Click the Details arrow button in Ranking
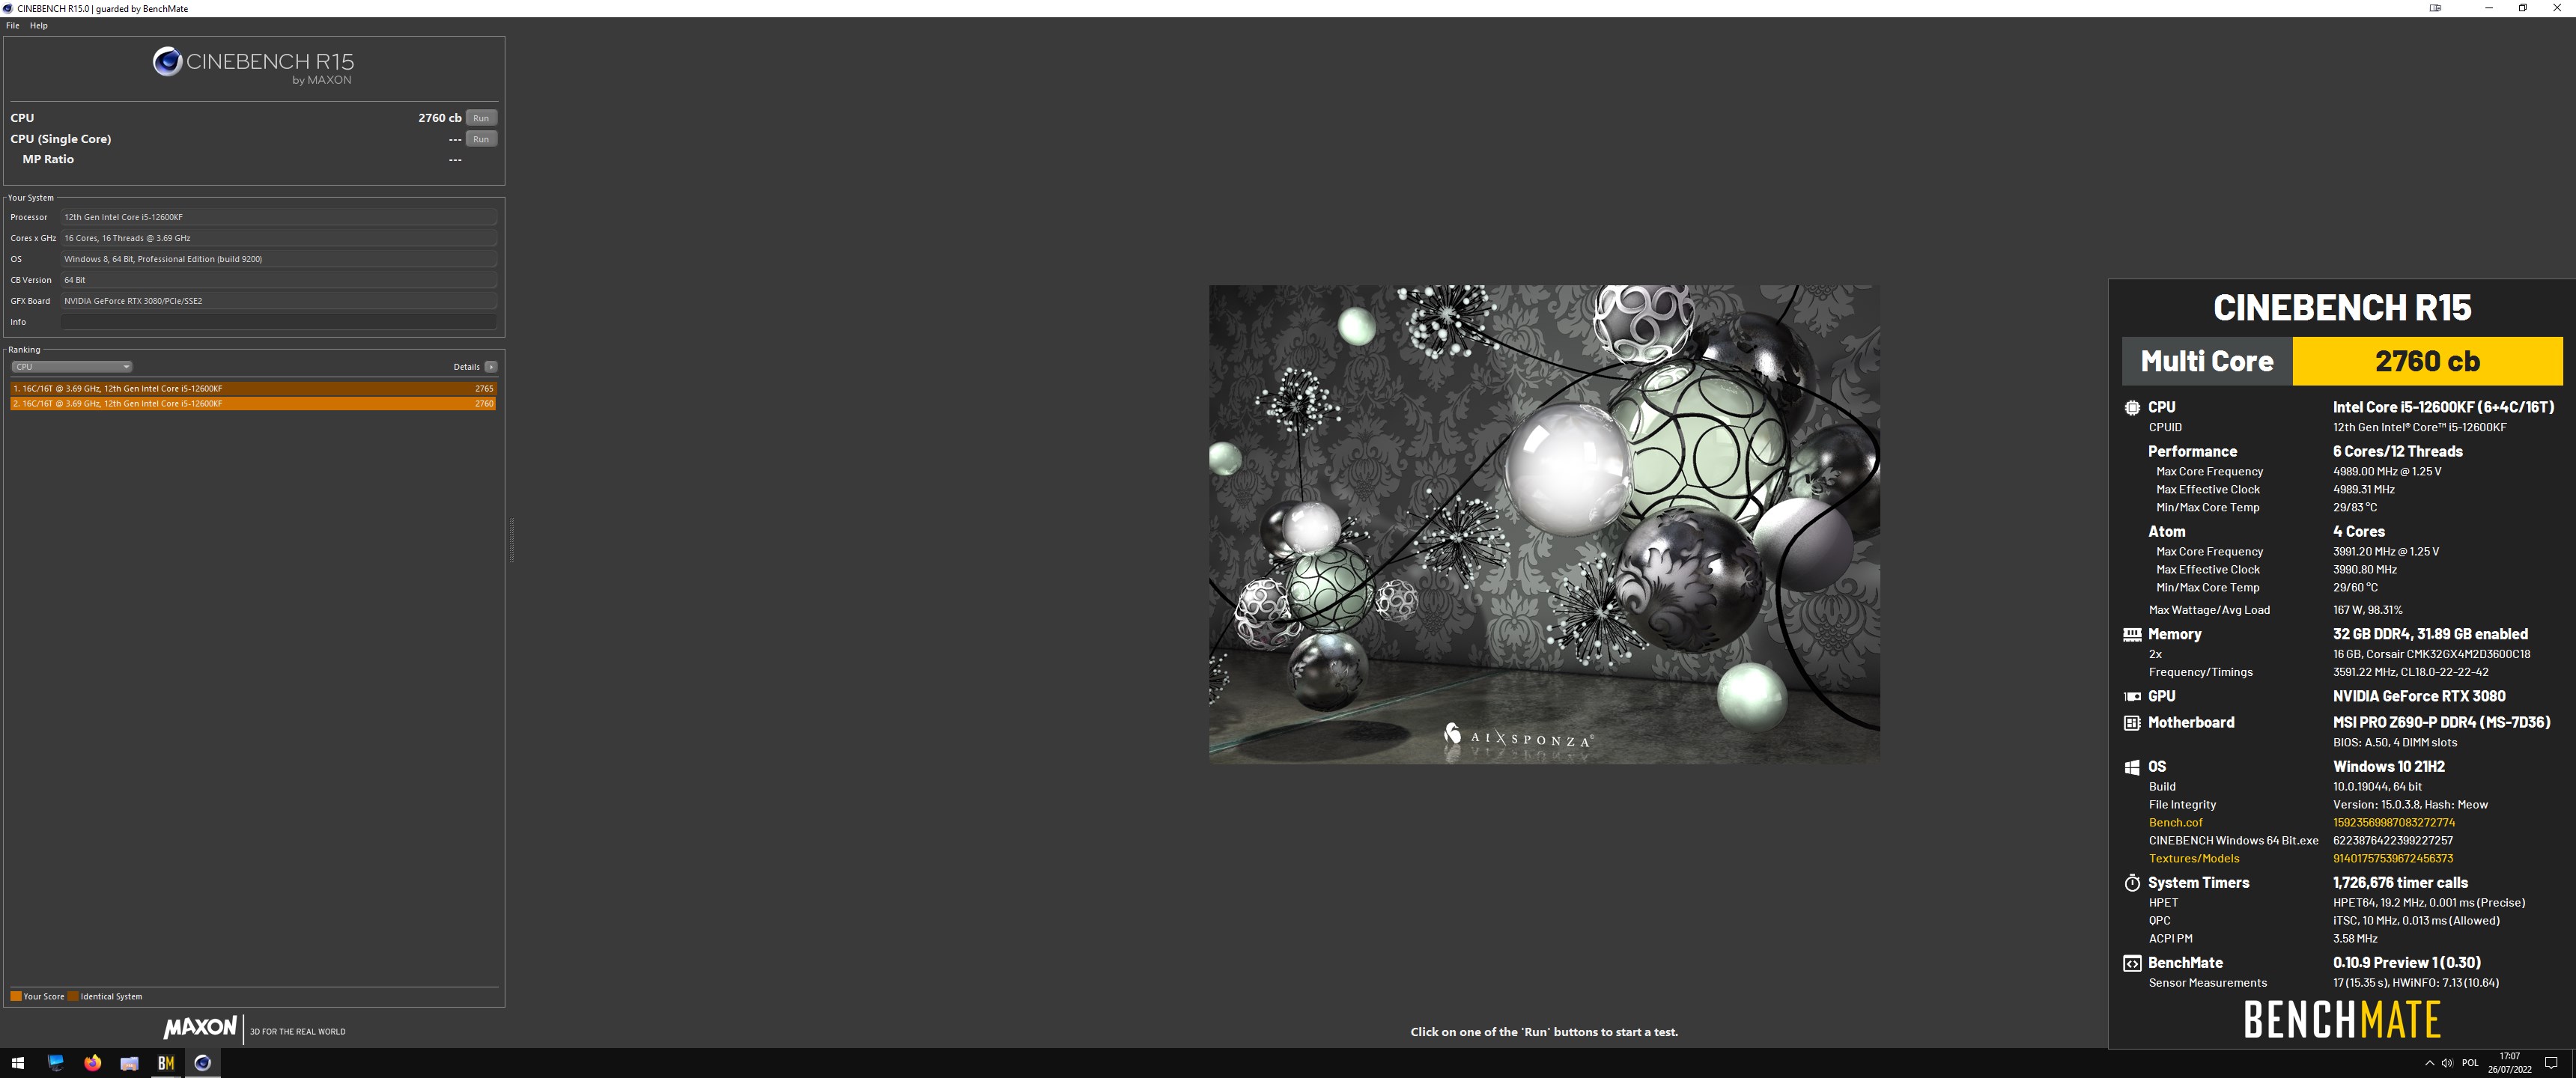2576x1078 pixels. tap(491, 367)
